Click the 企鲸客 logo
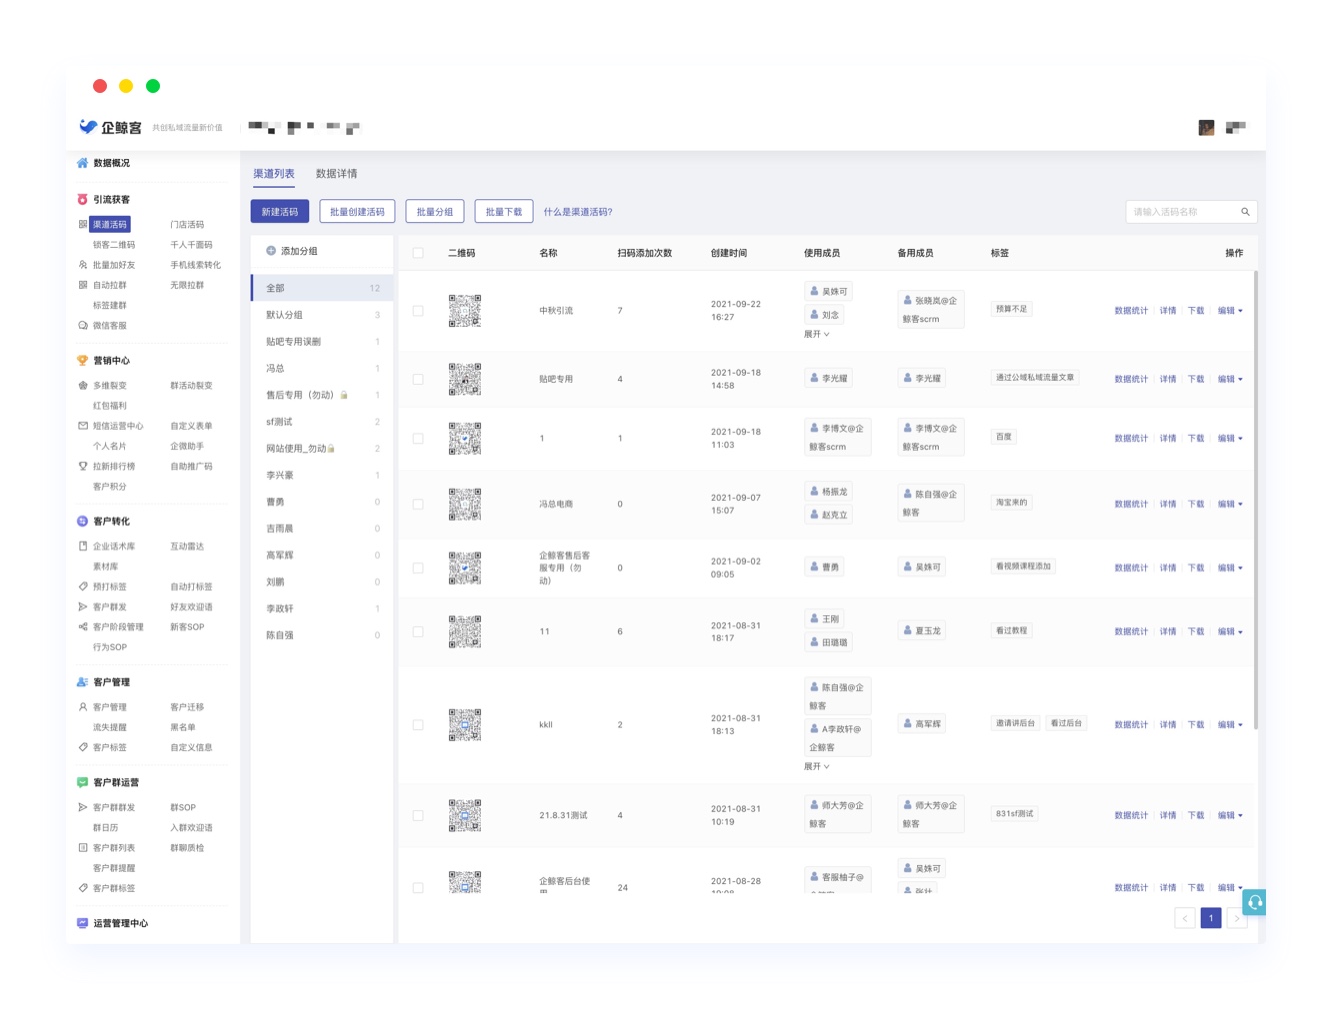 pyautogui.click(x=110, y=127)
